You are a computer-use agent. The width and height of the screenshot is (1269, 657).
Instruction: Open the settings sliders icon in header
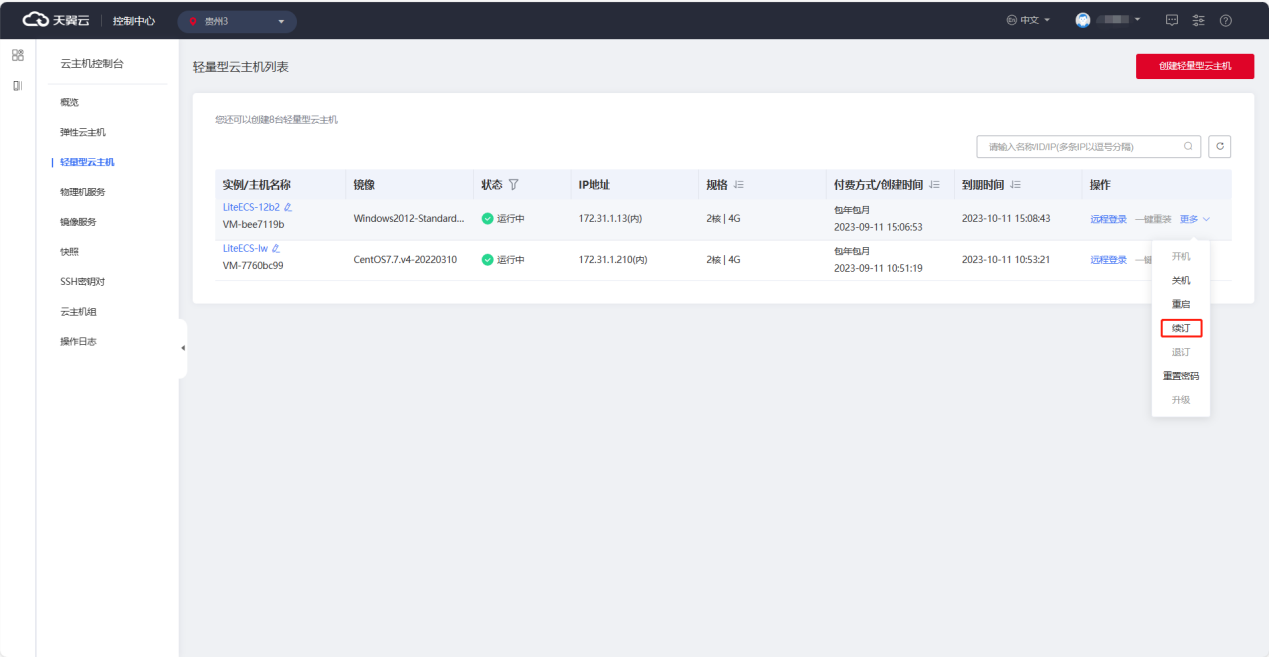(x=1198, y=21)
